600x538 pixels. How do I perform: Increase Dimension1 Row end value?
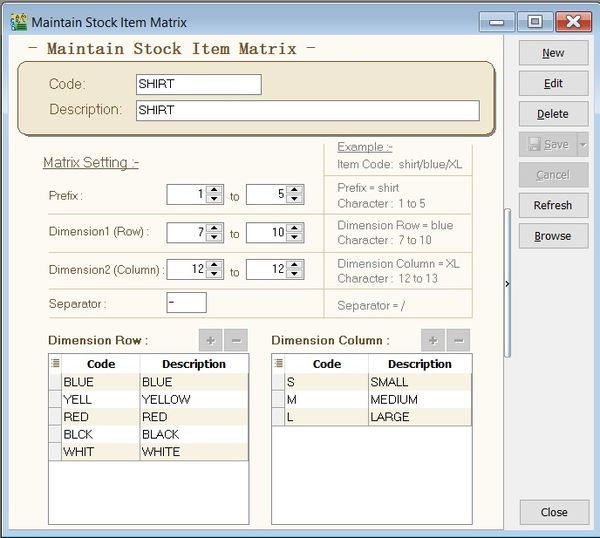click(293, 227)
